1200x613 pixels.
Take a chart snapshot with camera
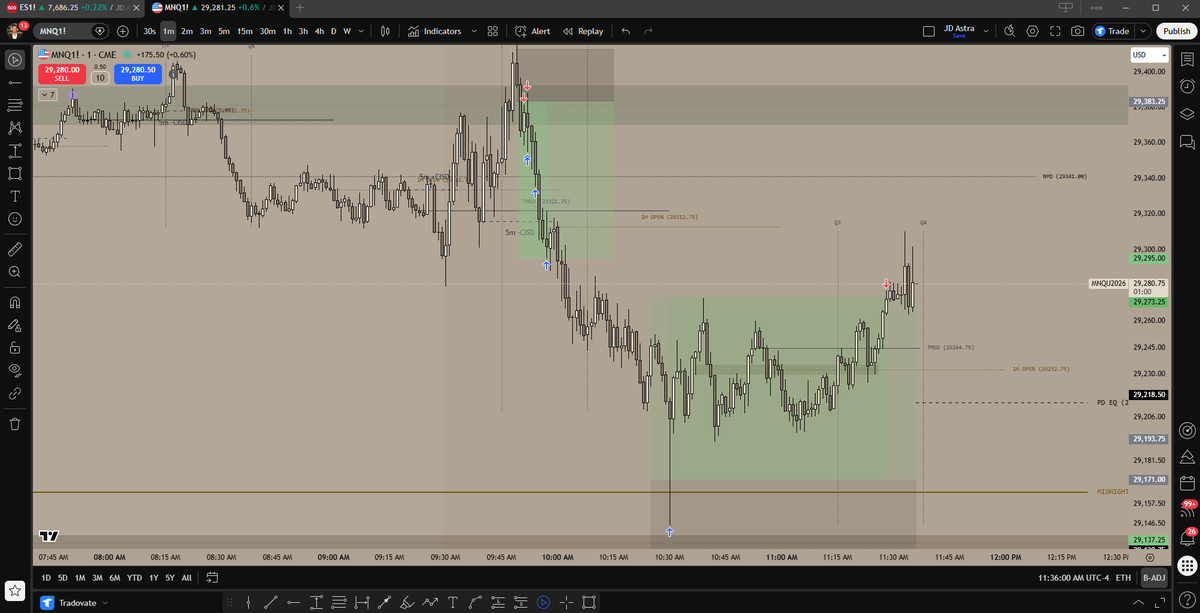click(x=1077, y=31)
